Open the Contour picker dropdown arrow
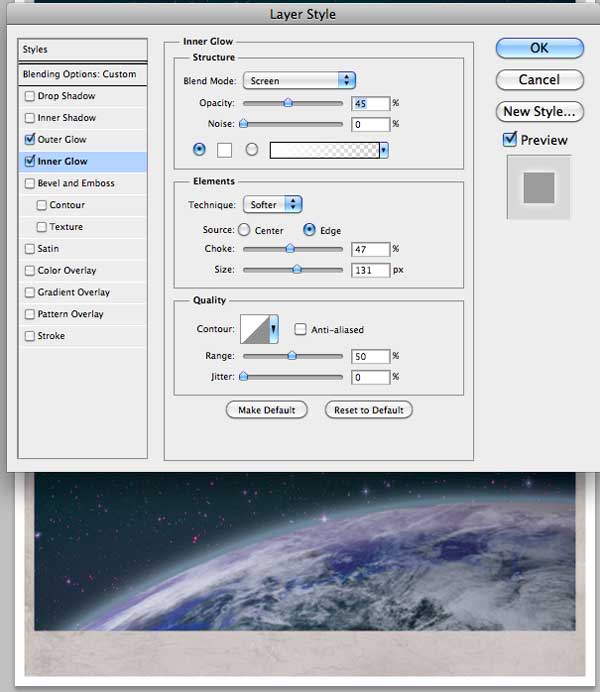 pyautogui.click(x=274, y=329)
